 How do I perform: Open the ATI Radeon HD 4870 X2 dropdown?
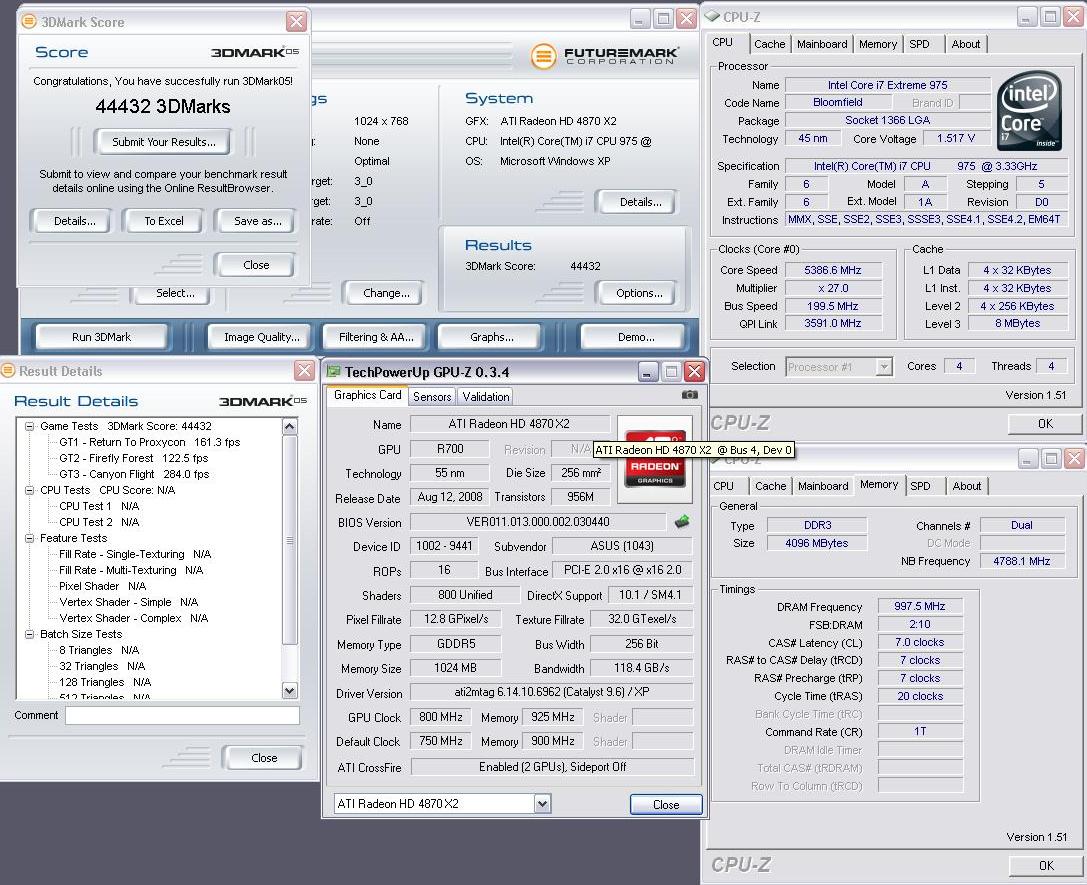[543, 804]
